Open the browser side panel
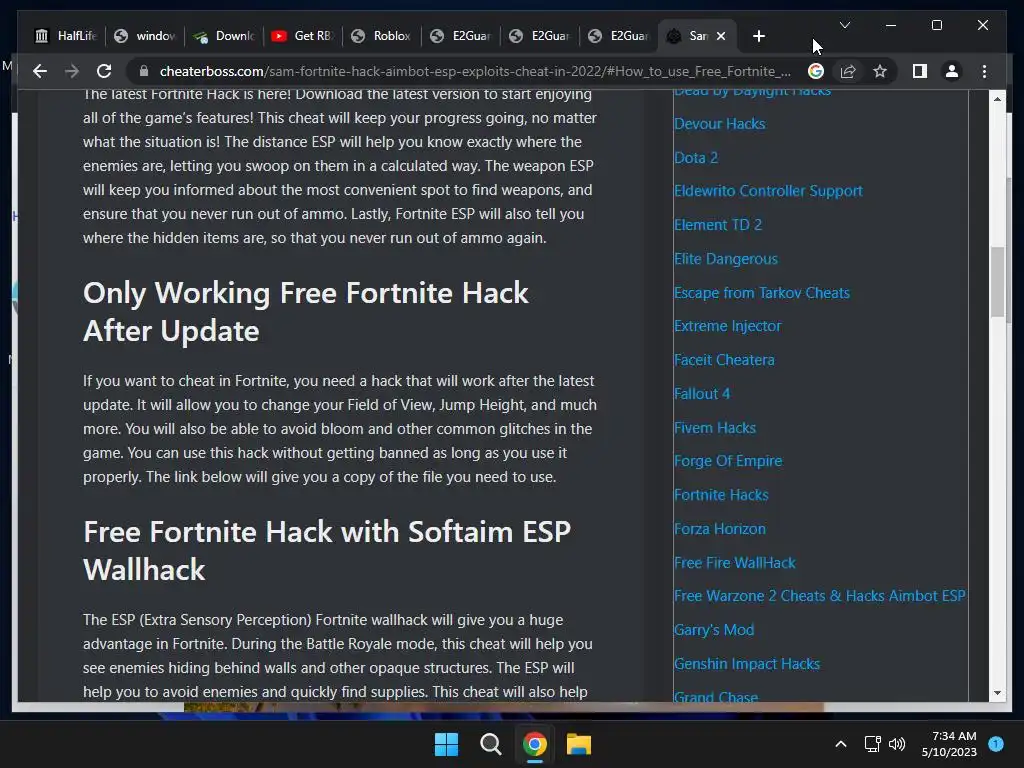The width and height of the screenshot is (1024, 768). click(920, 71)
